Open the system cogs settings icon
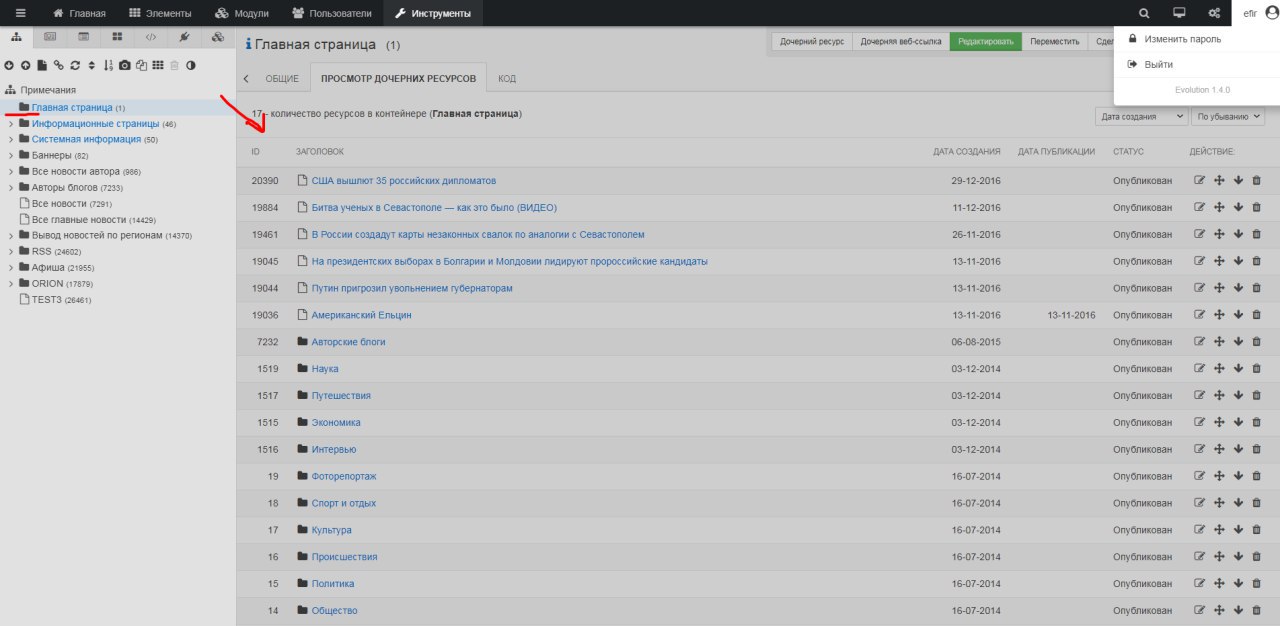Viewport: 1280px width, 626px height. click(x=1214, y=13)
